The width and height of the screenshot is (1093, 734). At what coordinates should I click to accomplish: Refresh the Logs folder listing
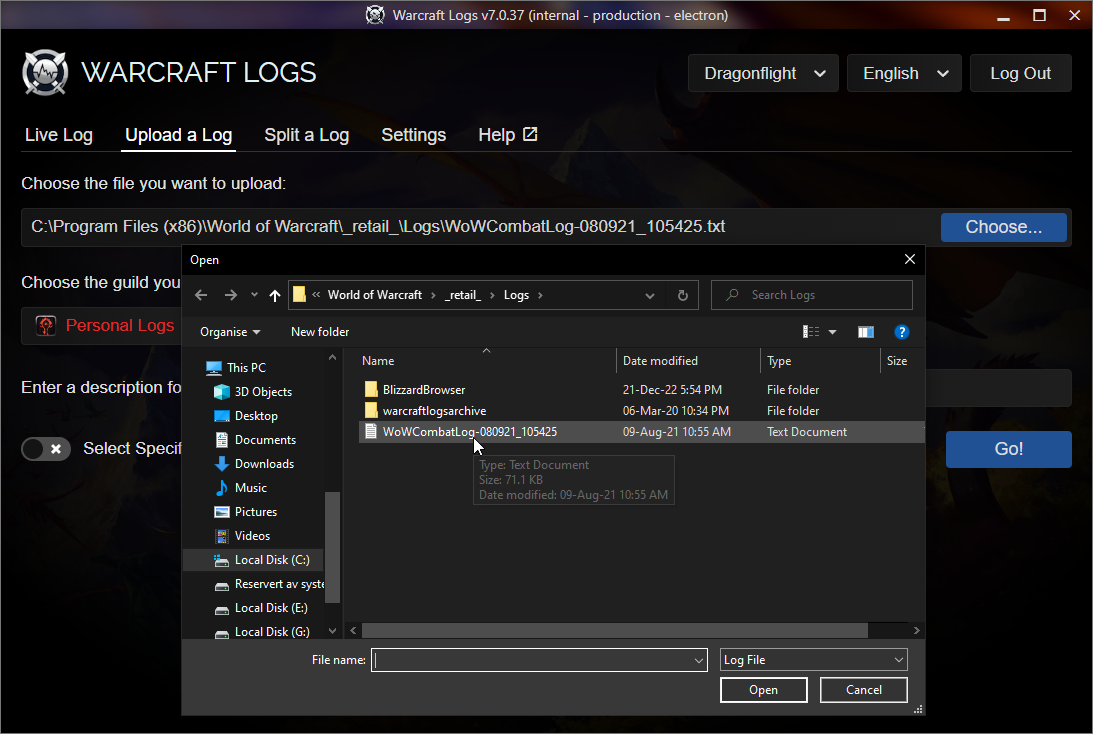coord(683,295)
